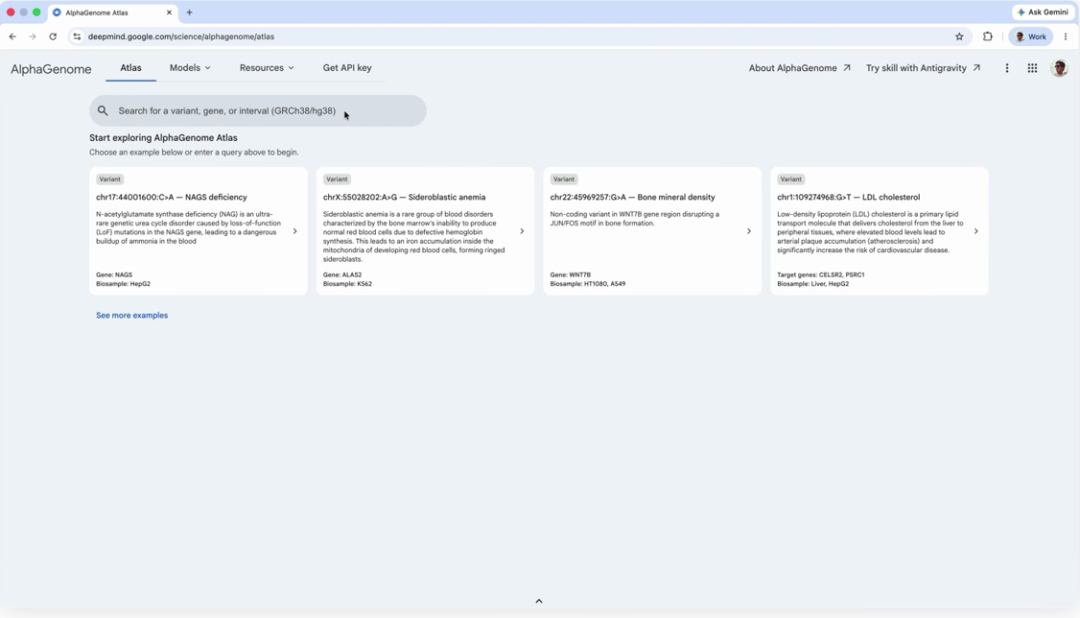This screenshot has width=1080, height=618.
Task: Open the About AlphaGenome external link
Action: pos(800,68)
